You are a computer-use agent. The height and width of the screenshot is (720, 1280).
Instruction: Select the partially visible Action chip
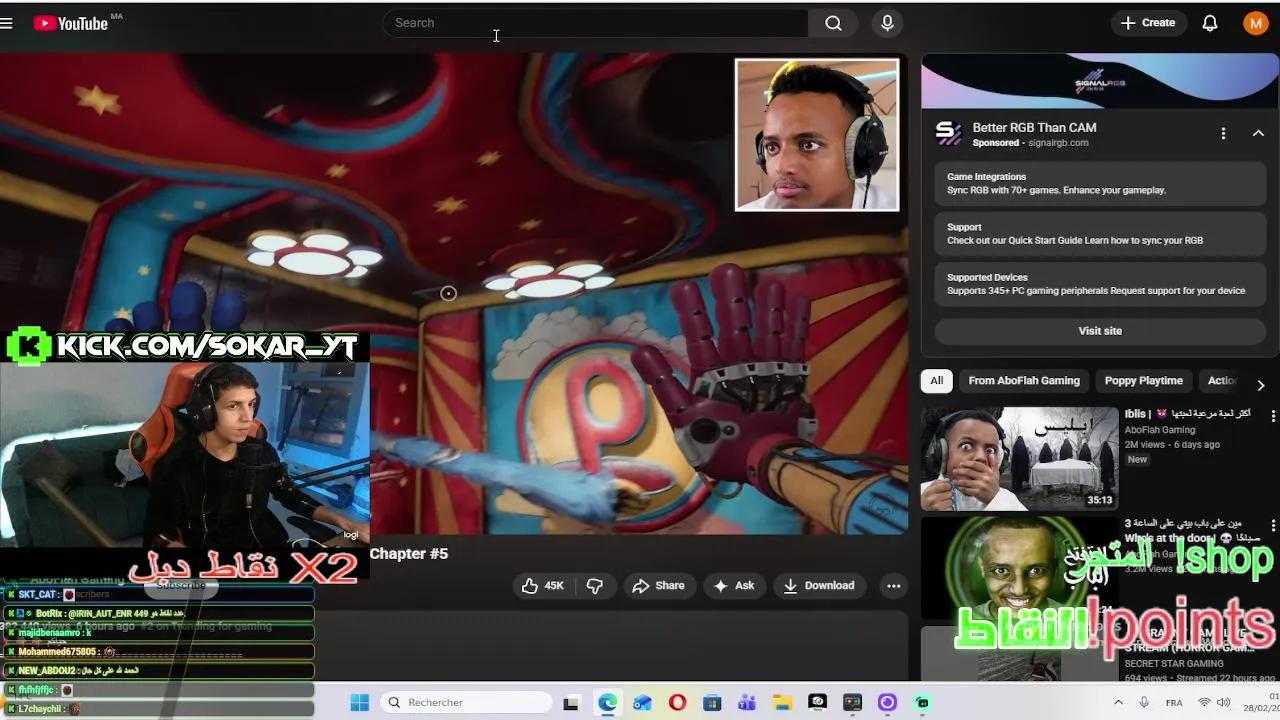(x=1220, y=381)
